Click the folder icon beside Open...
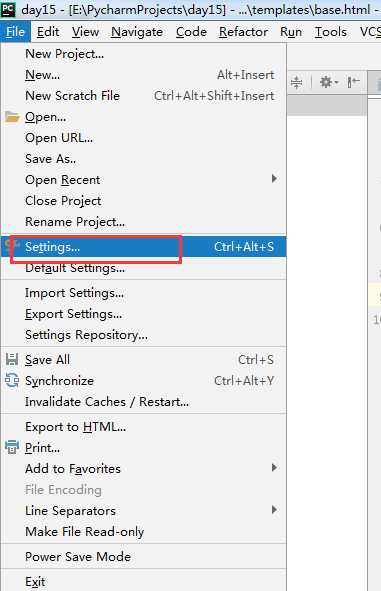Image resolution: width=381 pixels, height=591 pixels. coord(12,117)
